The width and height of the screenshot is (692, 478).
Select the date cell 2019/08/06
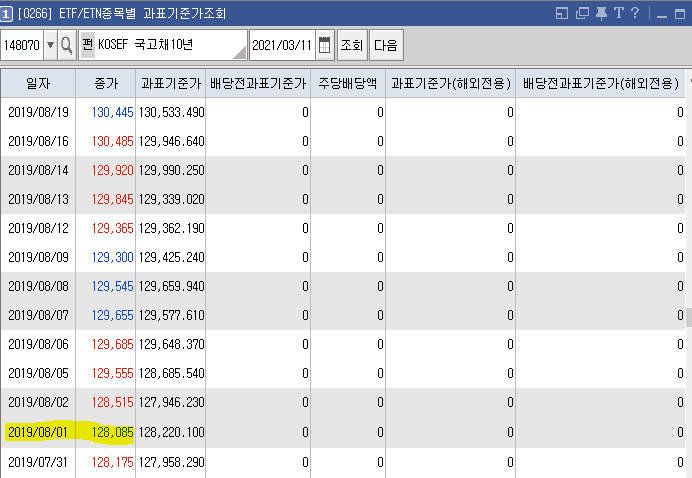coord(38,344)
